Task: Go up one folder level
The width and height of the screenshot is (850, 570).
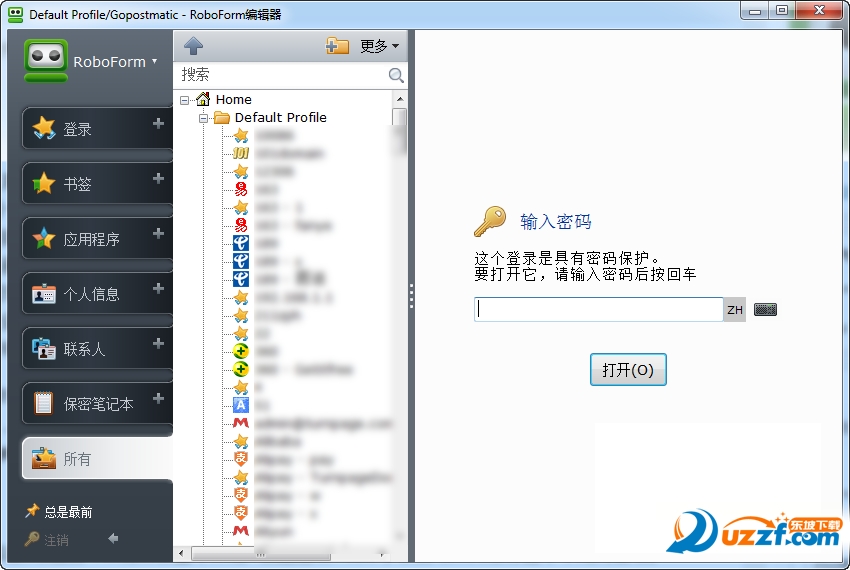Action: coord(193,46)
